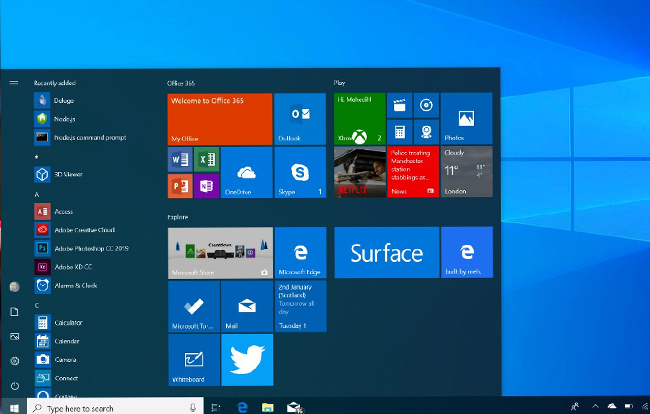Open the Whiteboard tile

(x=194, y=360)
